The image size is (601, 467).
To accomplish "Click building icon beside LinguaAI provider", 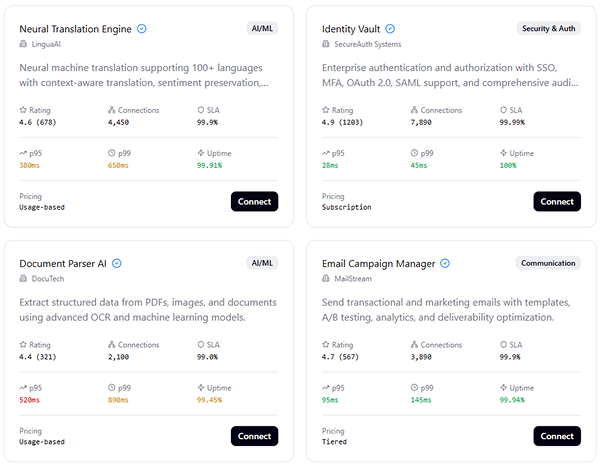I will point(23,44).
